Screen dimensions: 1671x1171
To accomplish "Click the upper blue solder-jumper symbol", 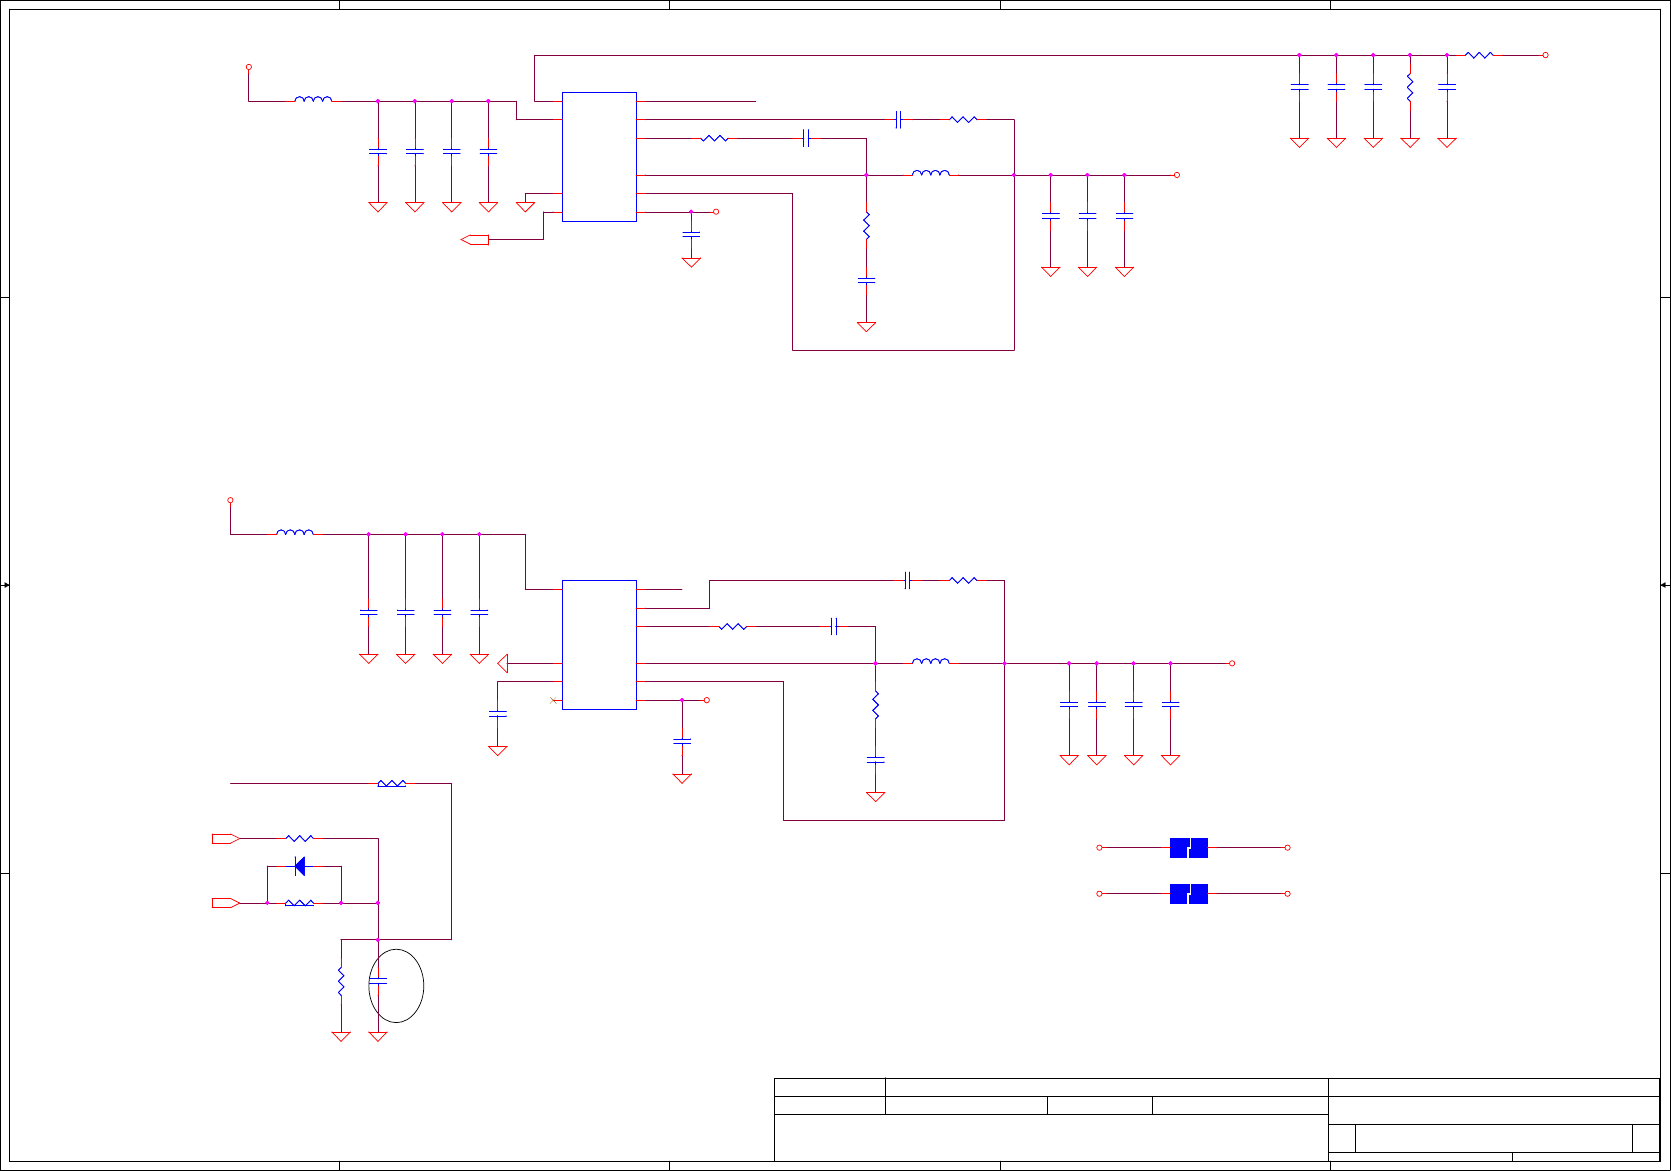I will tap(1189, 848).
